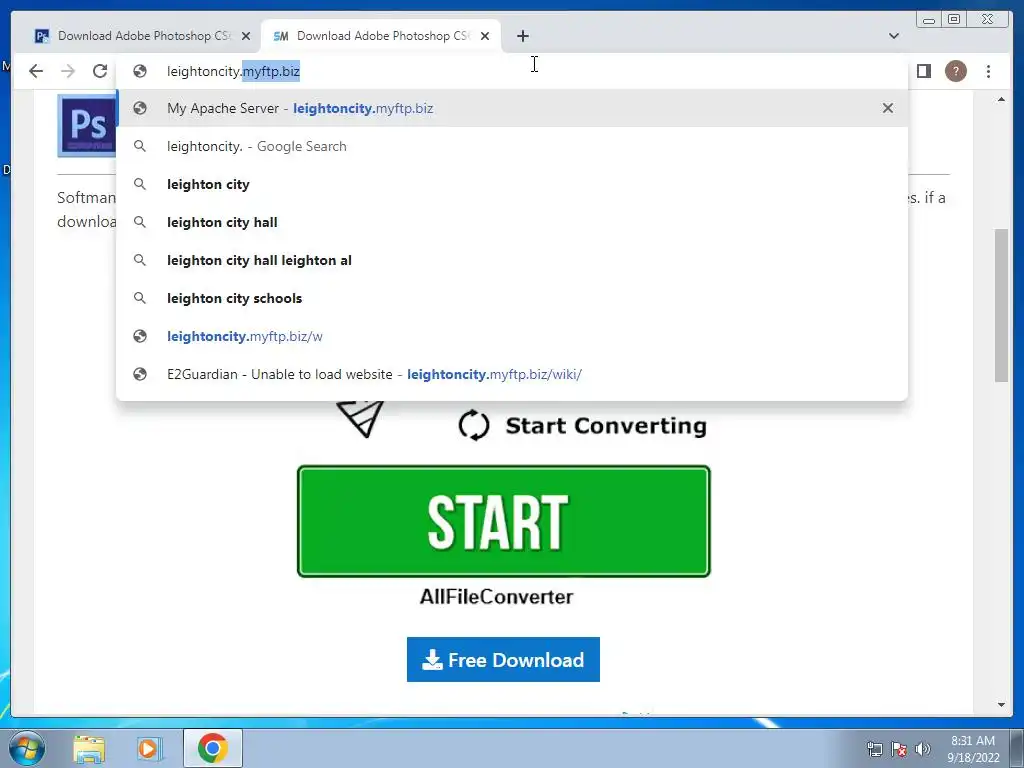The image size is (1024, 768).
Task: Select 'leightoncity. - Google Search' suggestion
Action: click(512, 146)
